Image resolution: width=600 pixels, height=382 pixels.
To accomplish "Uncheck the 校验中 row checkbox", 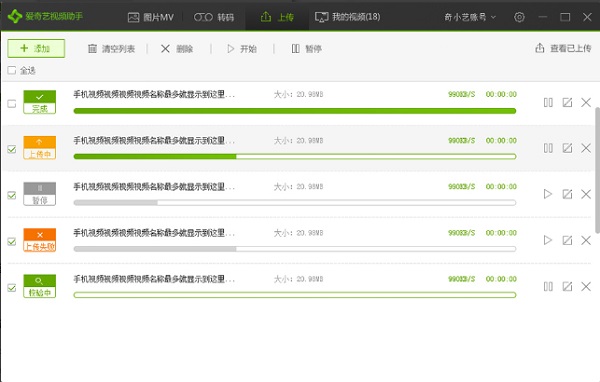I will (x=12, y=287).
